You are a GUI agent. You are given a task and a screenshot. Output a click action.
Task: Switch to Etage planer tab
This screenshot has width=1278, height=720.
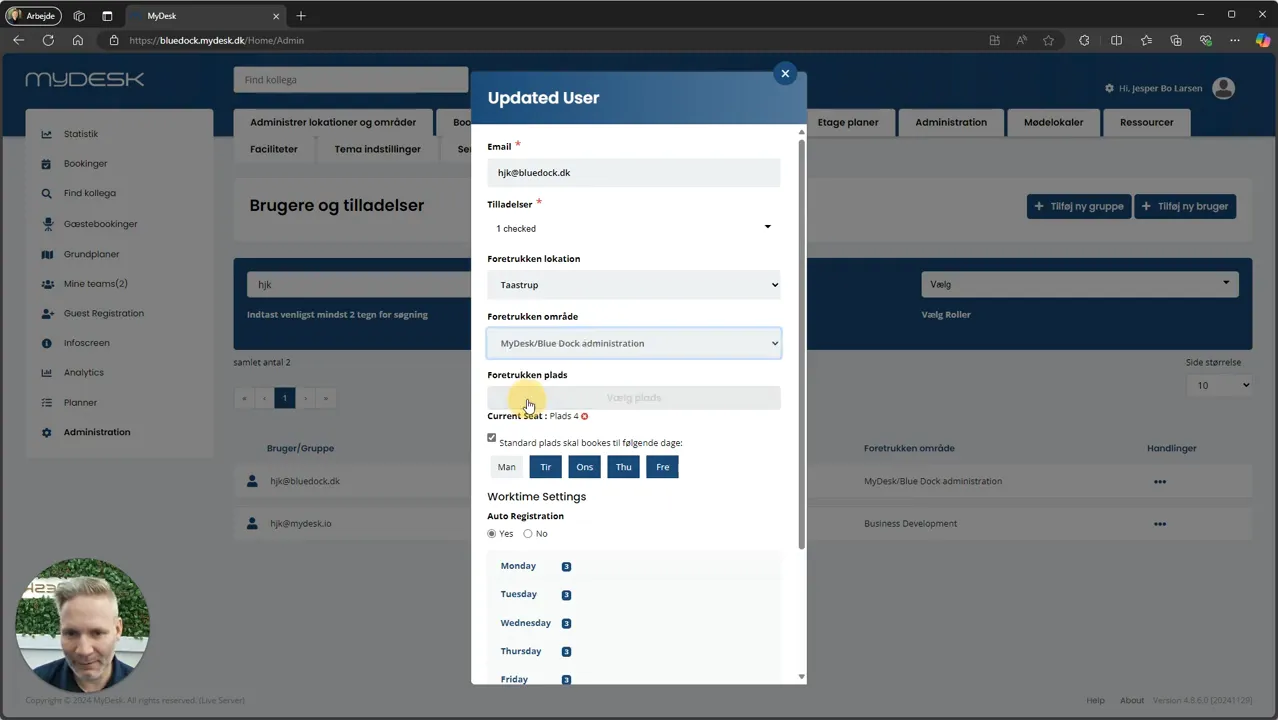click(848, 122)
